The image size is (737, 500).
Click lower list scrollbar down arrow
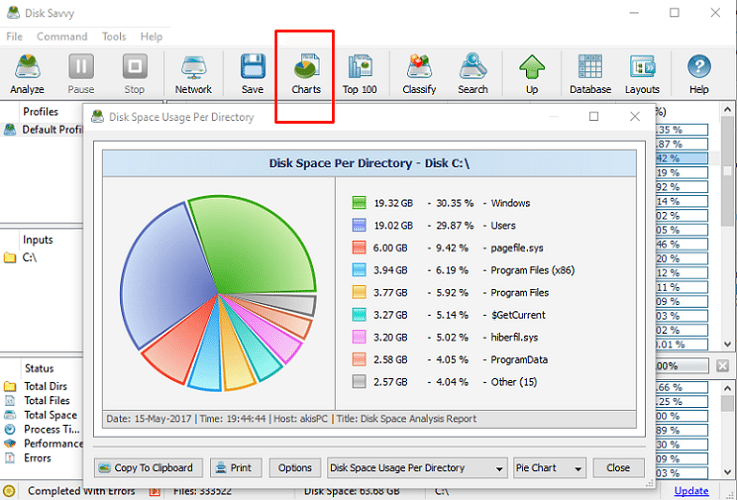pyautogui.click(x=728, y=471)
